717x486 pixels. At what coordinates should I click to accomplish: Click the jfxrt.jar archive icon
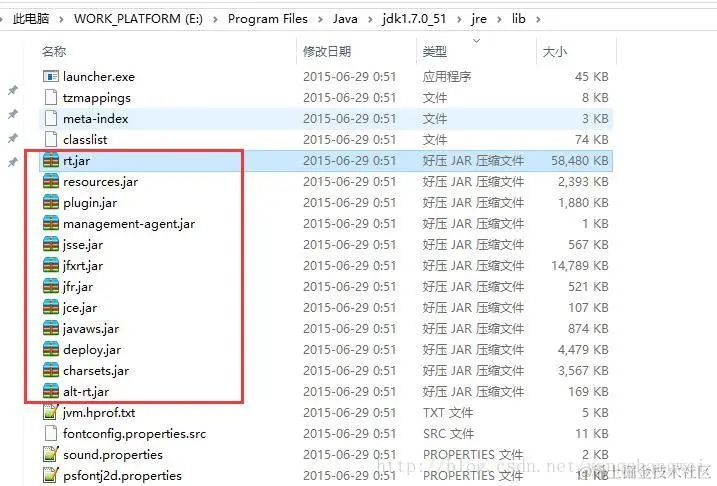click(51, 266)
